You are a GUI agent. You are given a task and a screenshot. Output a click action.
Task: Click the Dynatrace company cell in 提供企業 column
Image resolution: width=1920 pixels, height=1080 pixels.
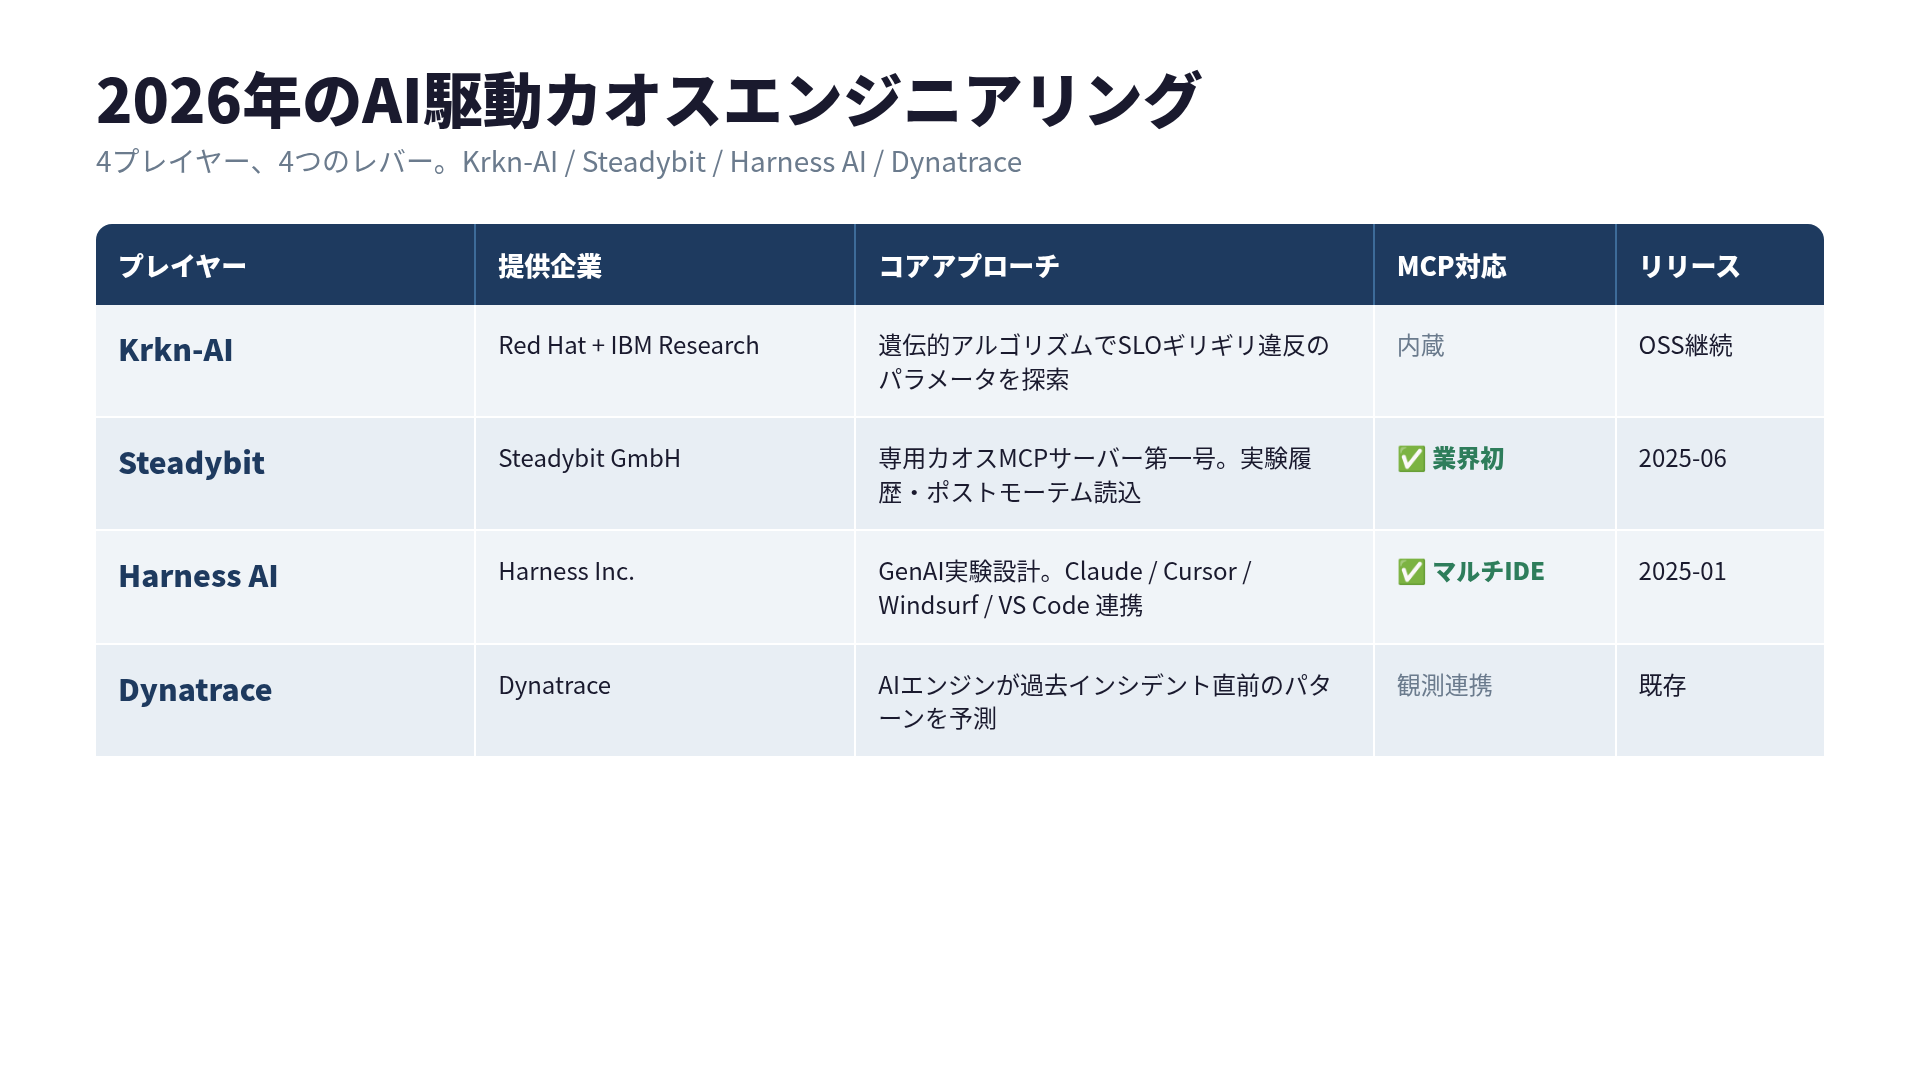click(x=665, y=700)
